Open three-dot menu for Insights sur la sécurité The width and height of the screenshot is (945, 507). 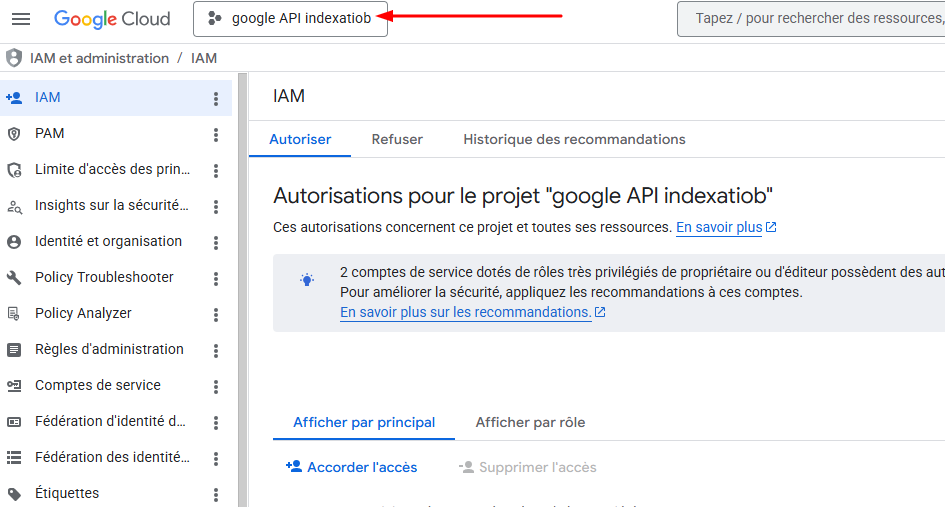click(216, 207)
